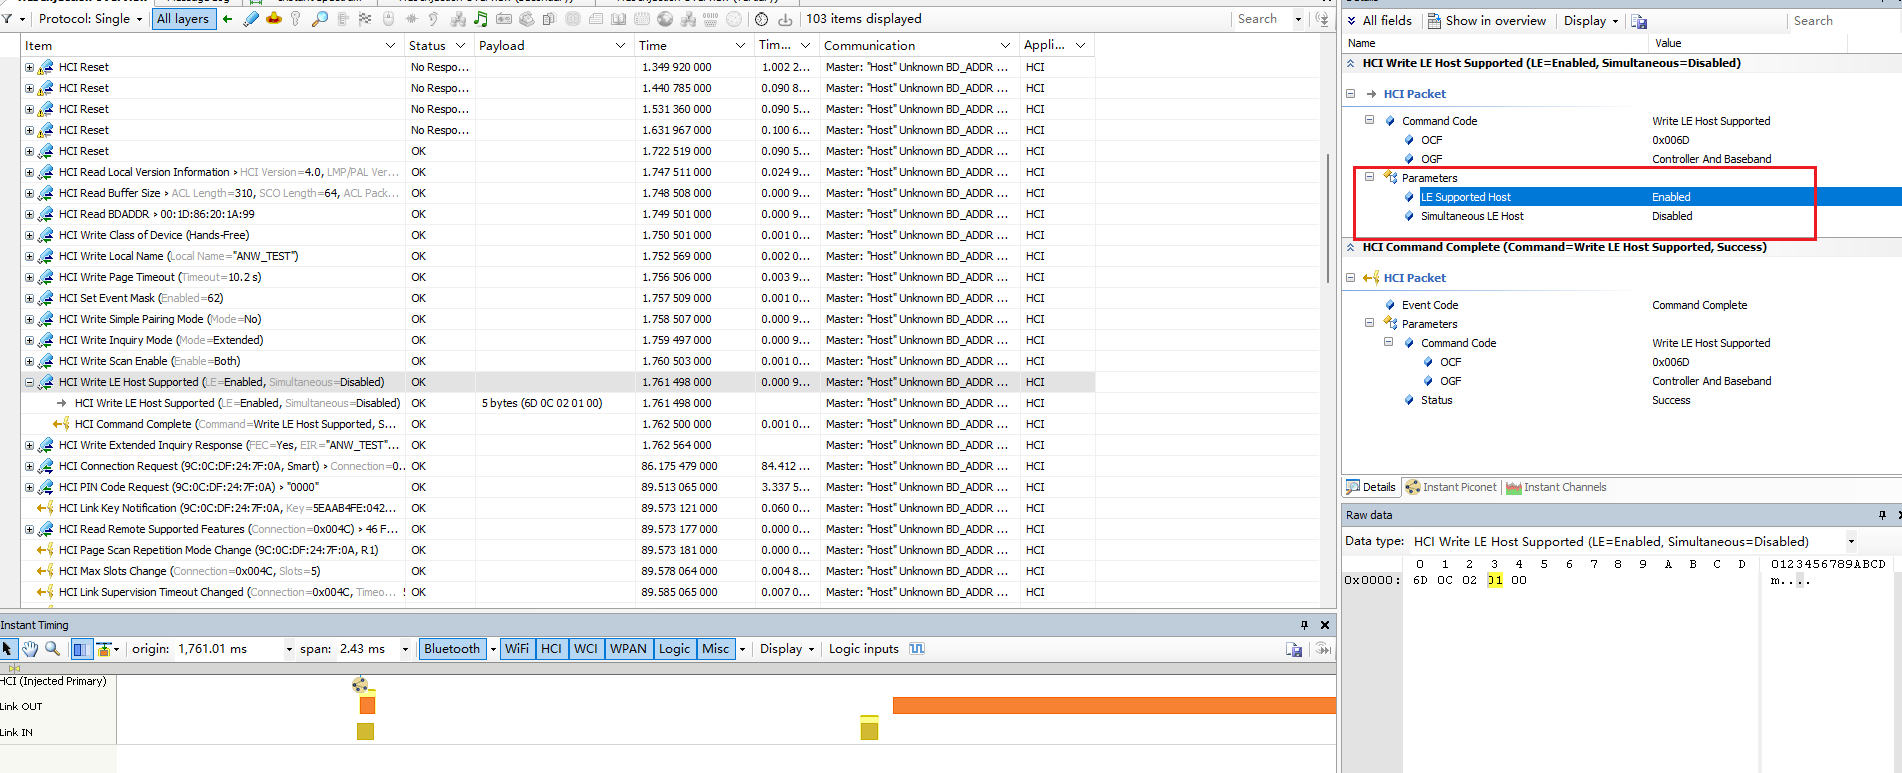1902x773 pixels.
Task: Click the long orange Link OUT bar
Action: point(1114,705)
